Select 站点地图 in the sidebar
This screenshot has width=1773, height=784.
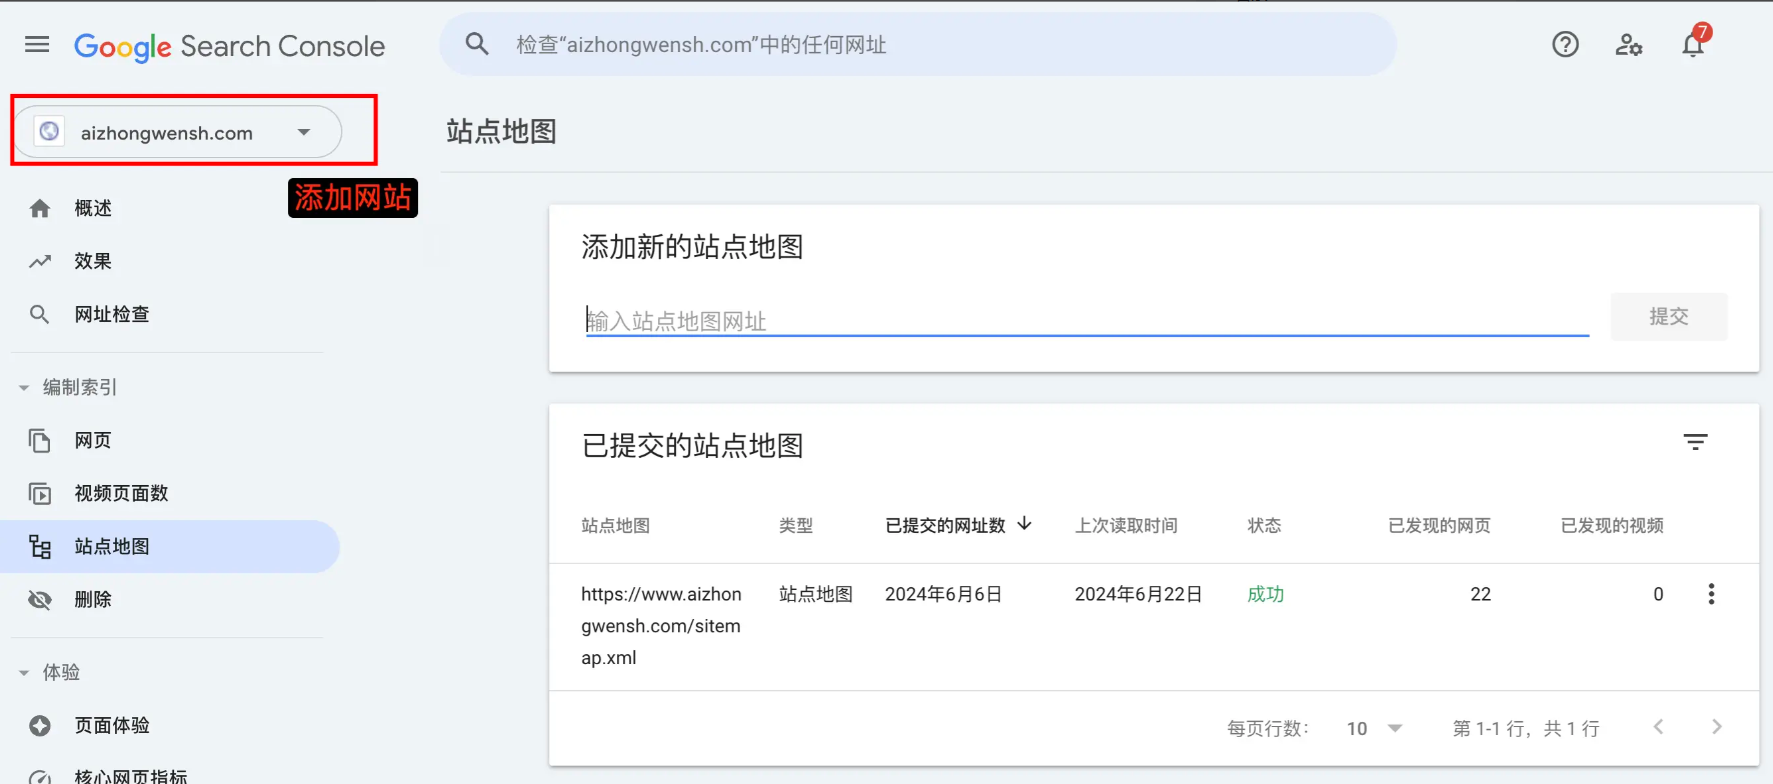(x=170, y=546)
